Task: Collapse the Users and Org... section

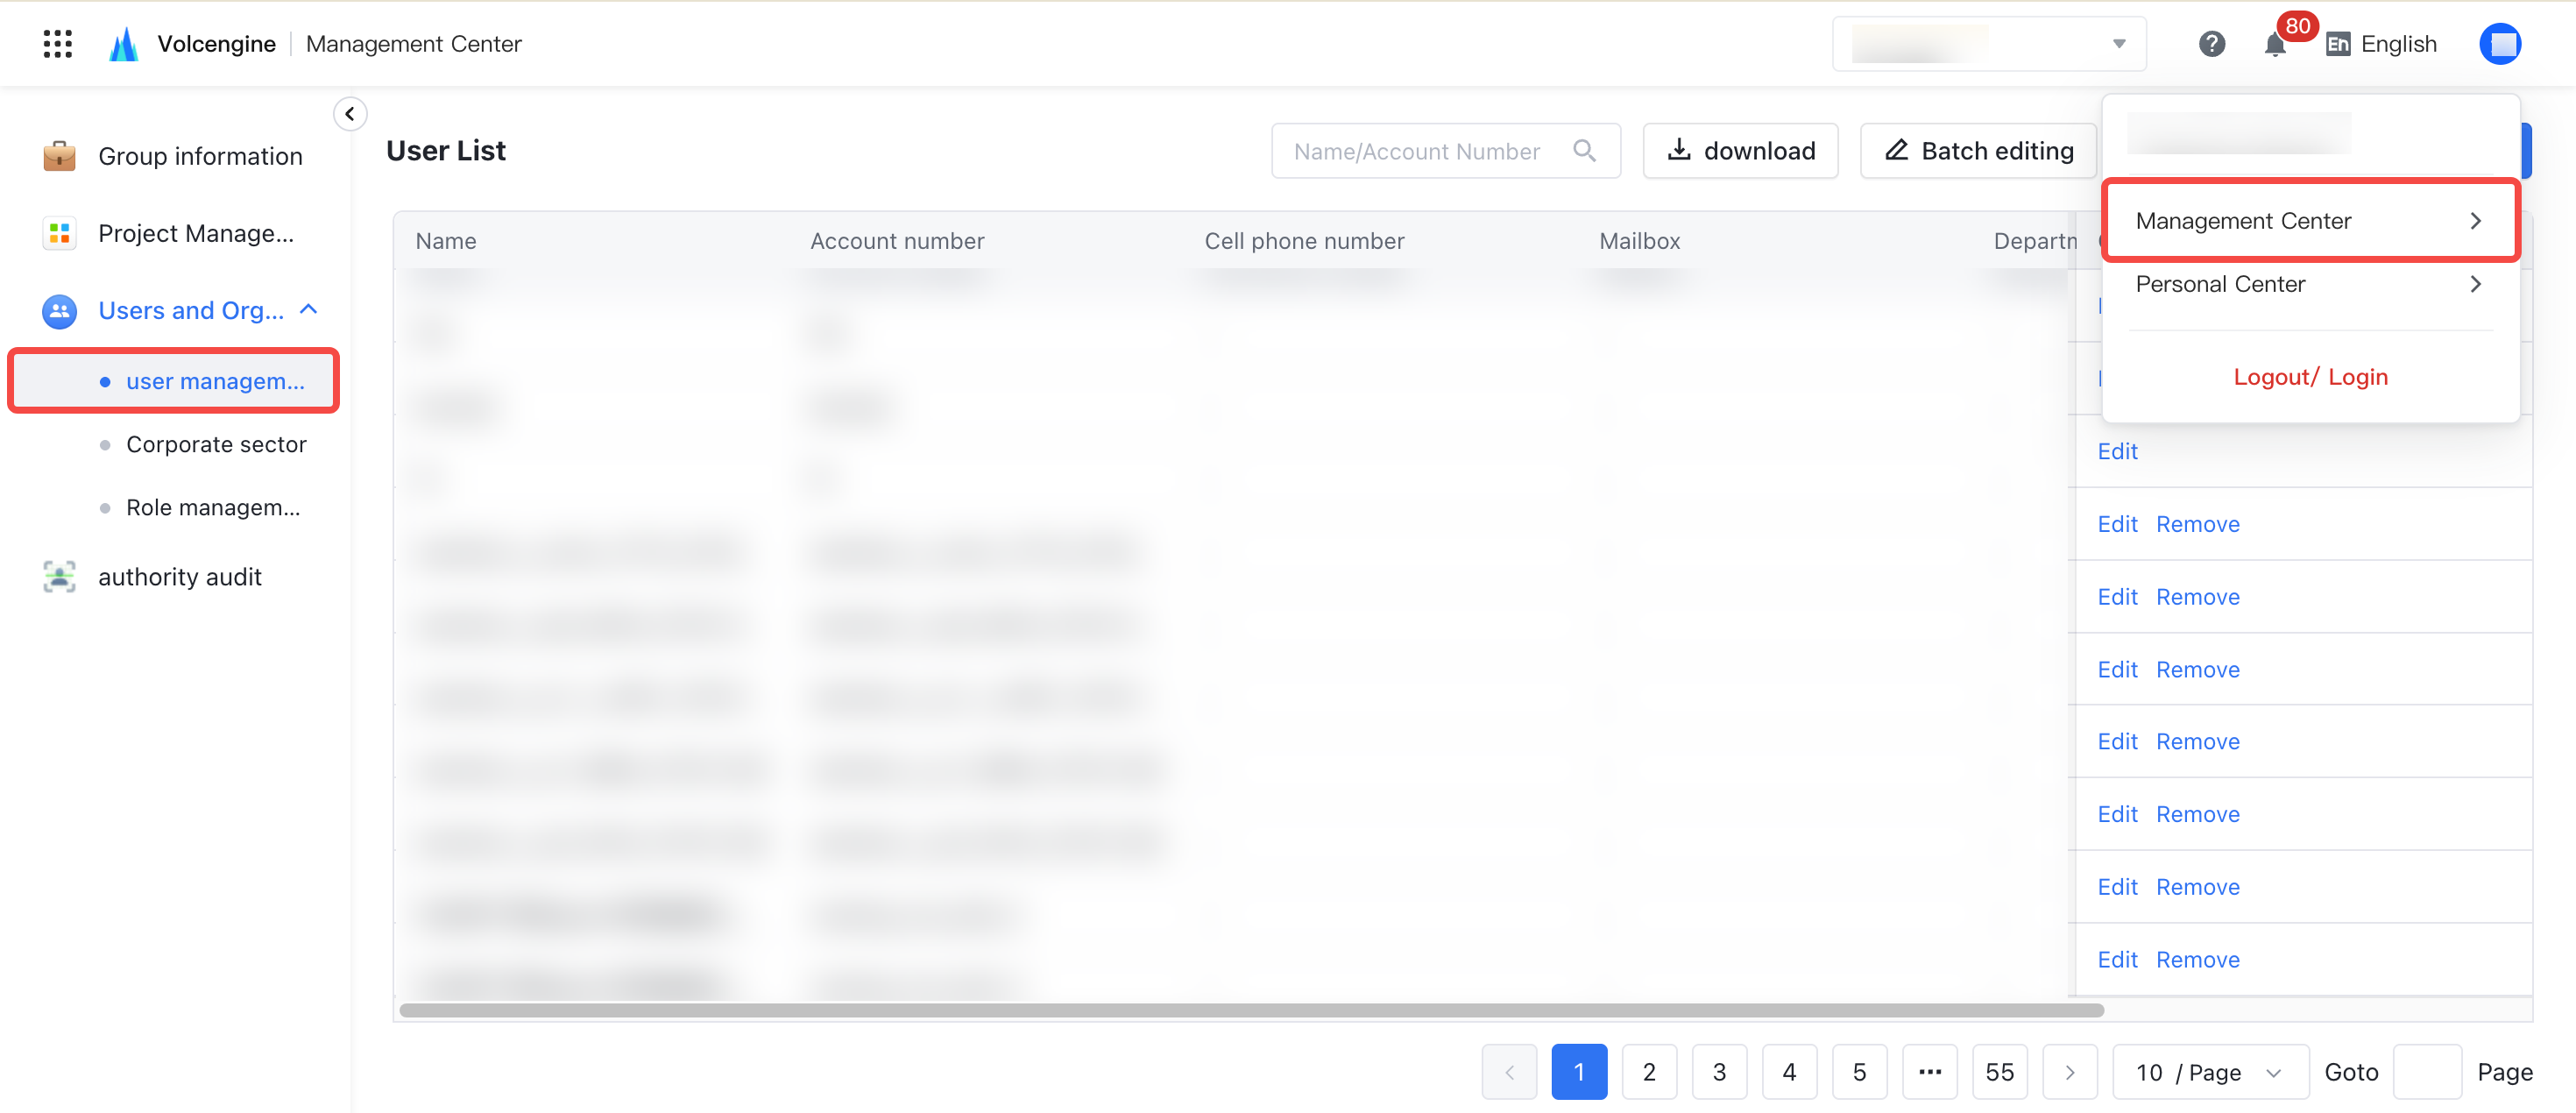Action: (x=309, y=310)
